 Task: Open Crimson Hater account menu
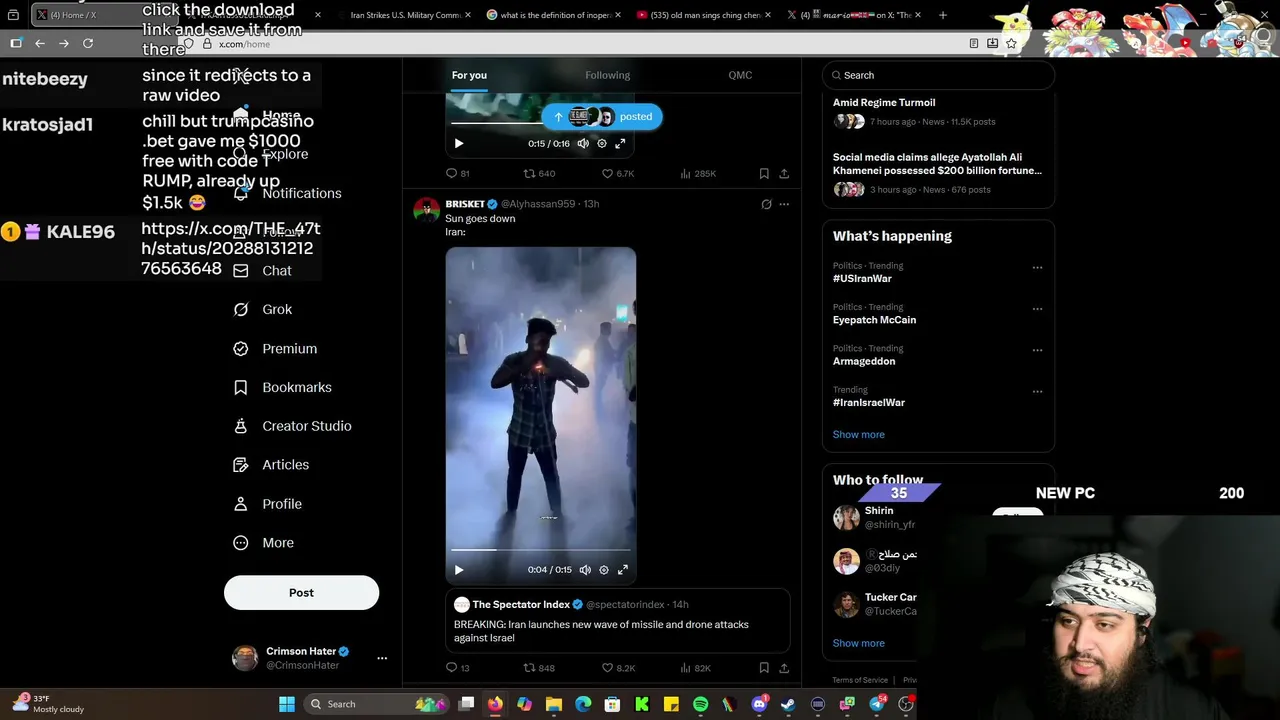[382, 658]
